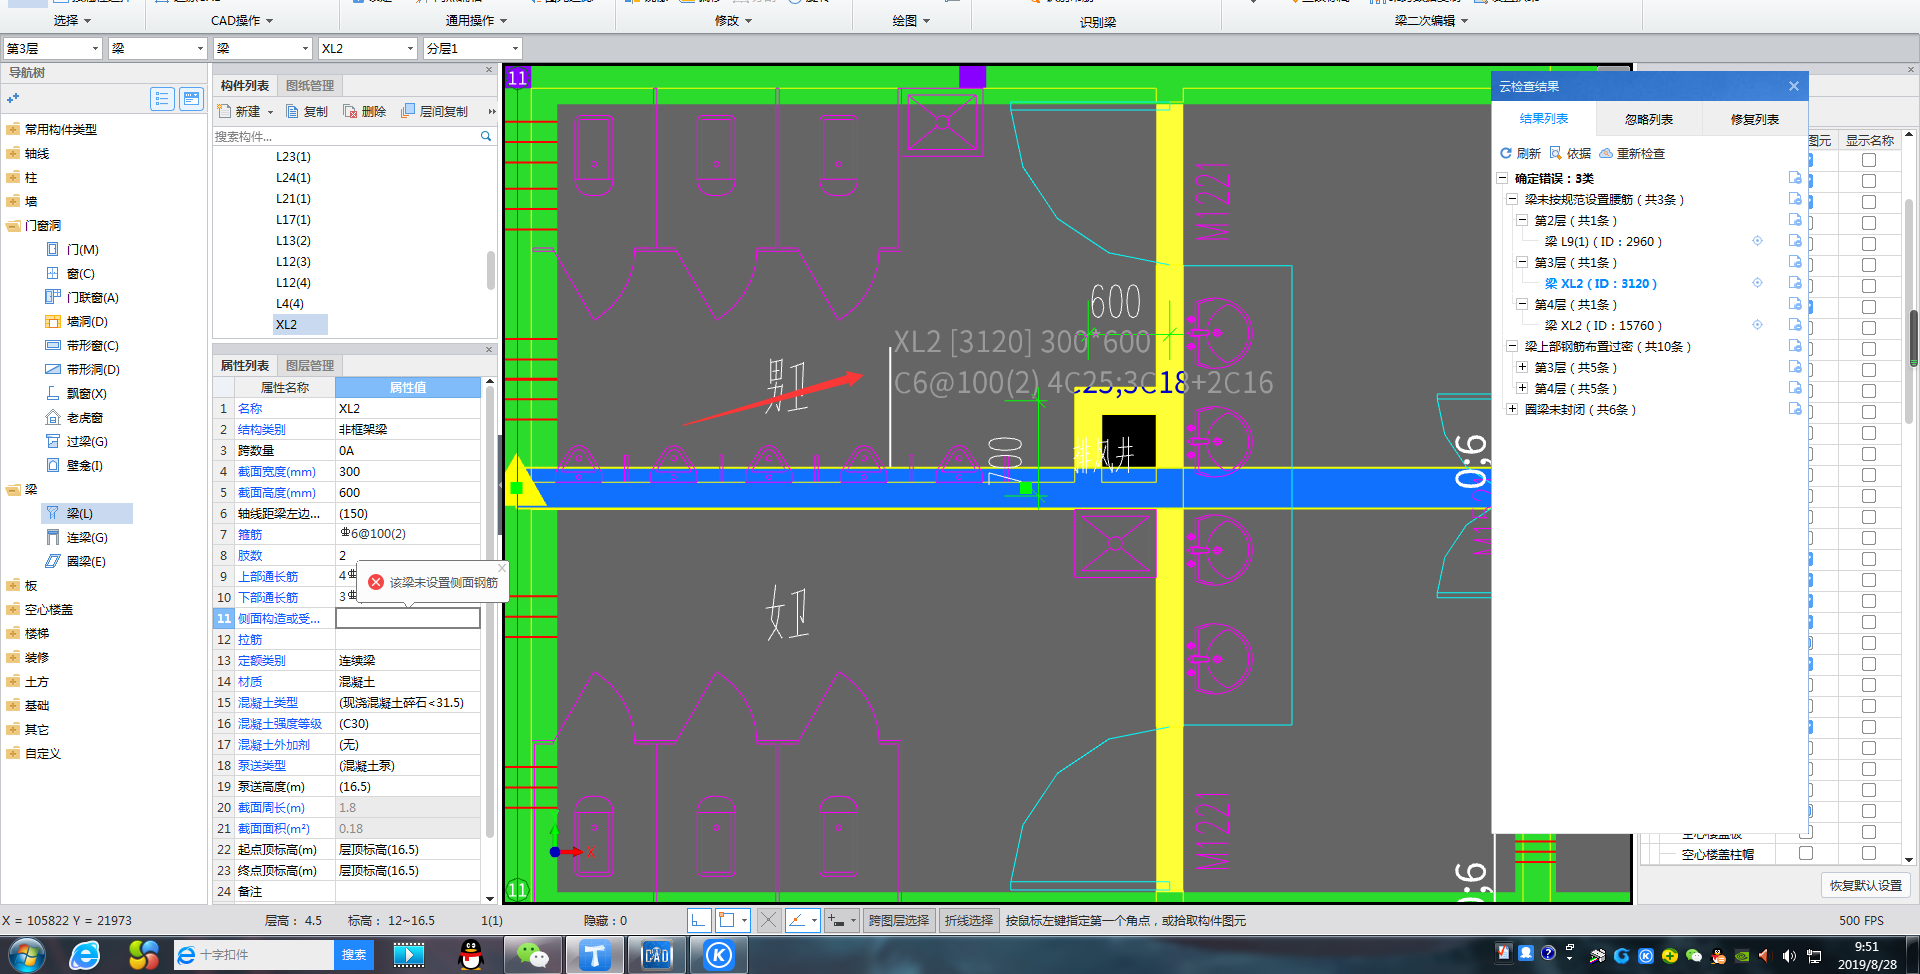Locate beam L9(1) using its target icon

pos(1757,241)
